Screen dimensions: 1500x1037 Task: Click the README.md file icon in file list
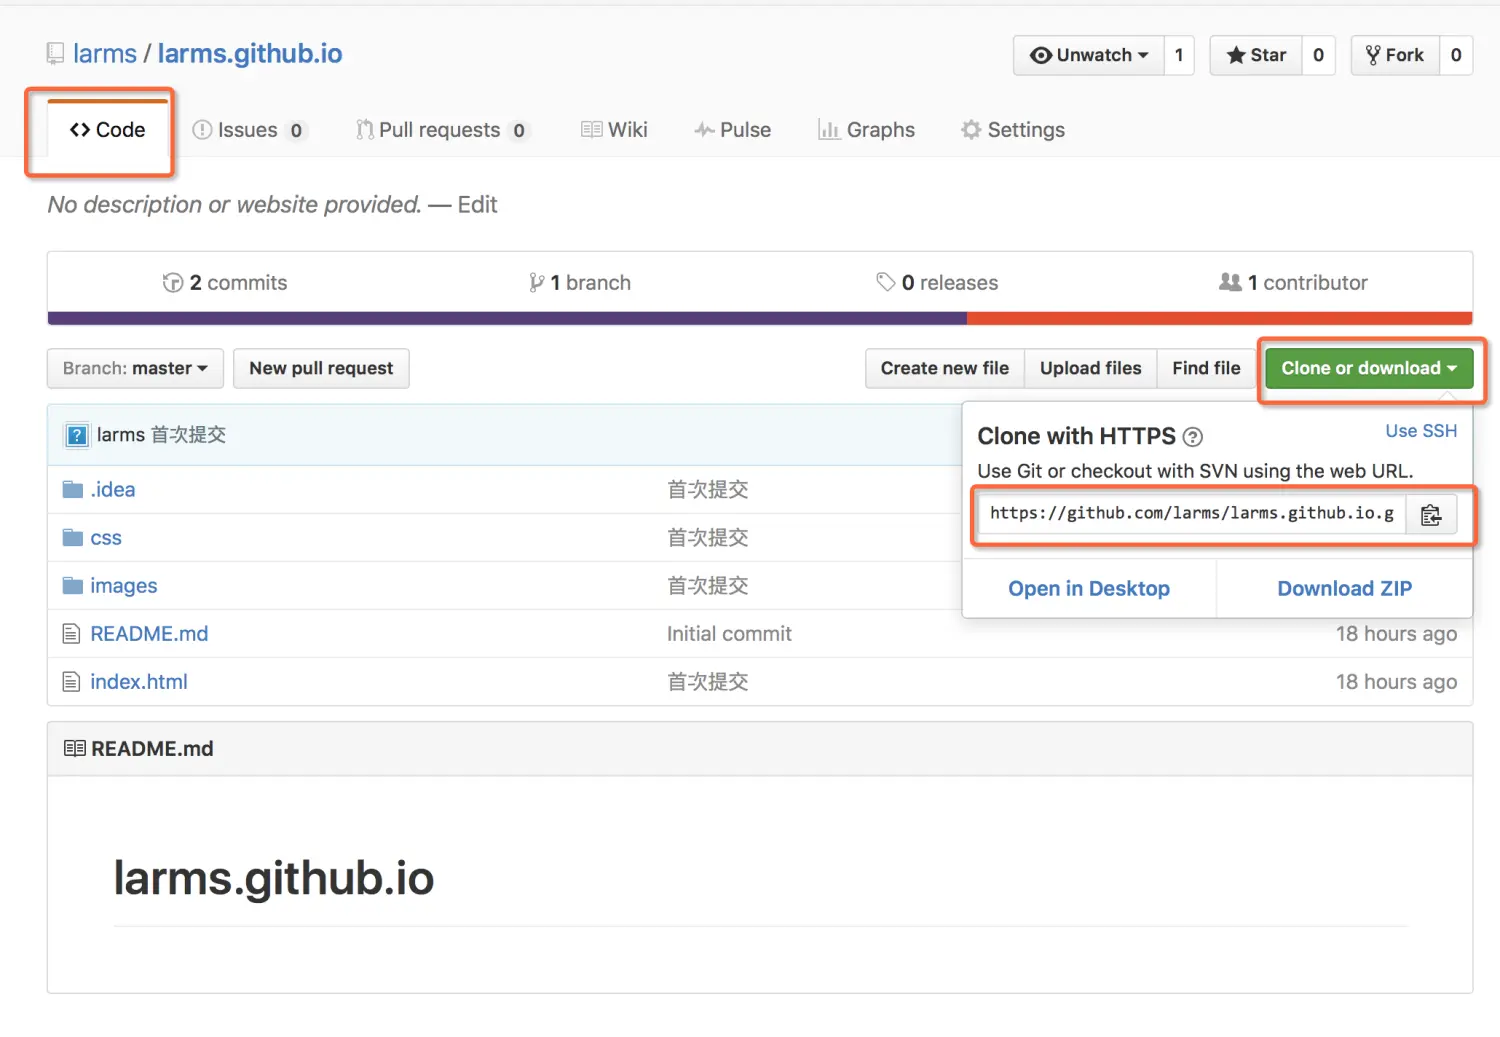coord(71,634)
